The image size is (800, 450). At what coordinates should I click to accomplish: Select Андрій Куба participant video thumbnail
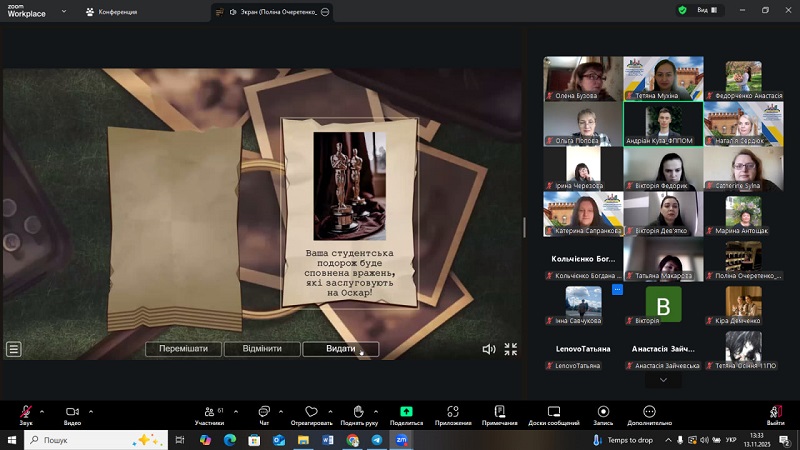pos(662,123)
